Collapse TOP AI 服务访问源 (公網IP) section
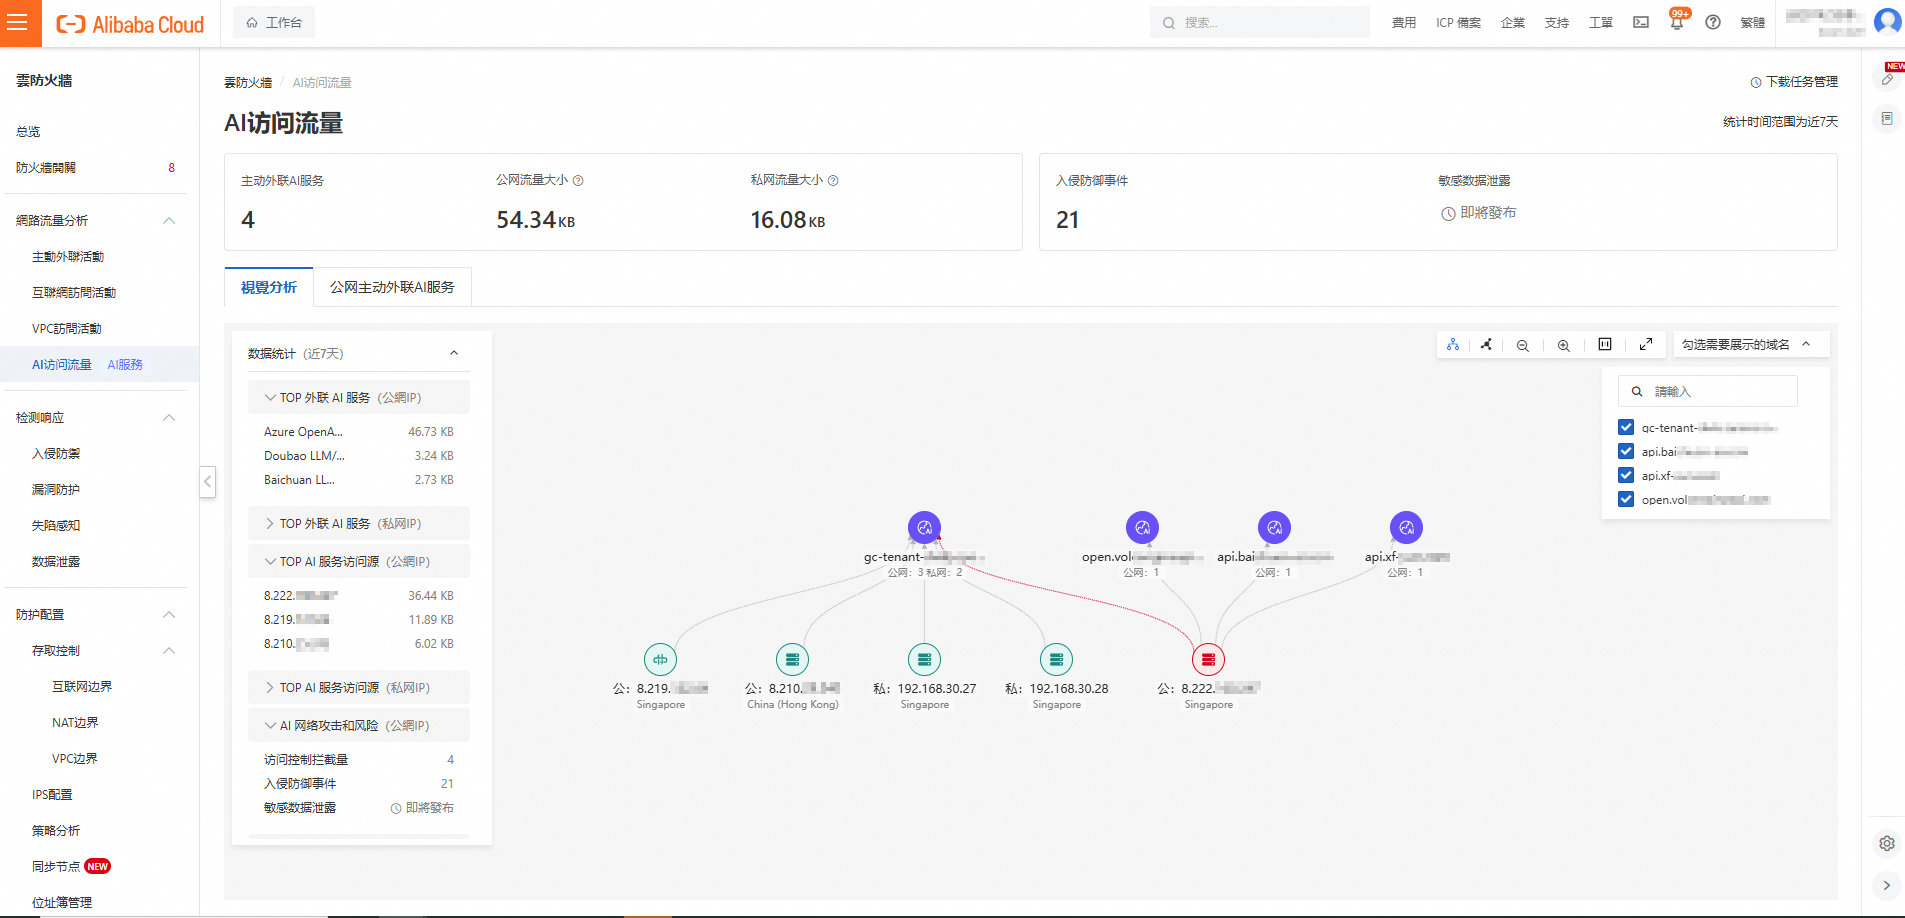This screenshot has width=1905, height=918. click(x=359, y=561)
